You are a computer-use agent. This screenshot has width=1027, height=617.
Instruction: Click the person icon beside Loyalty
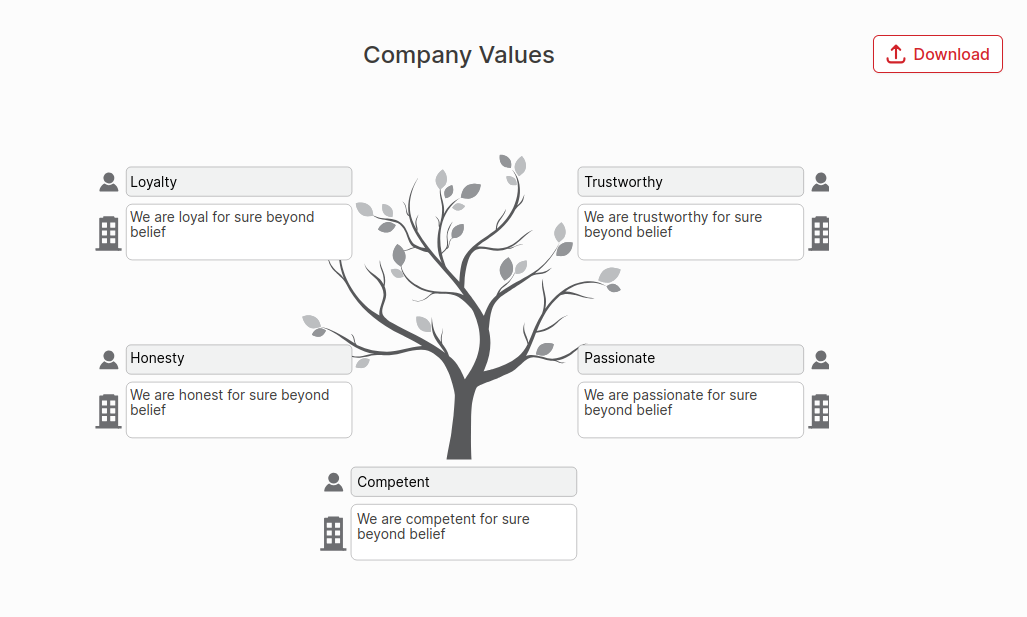108,181
